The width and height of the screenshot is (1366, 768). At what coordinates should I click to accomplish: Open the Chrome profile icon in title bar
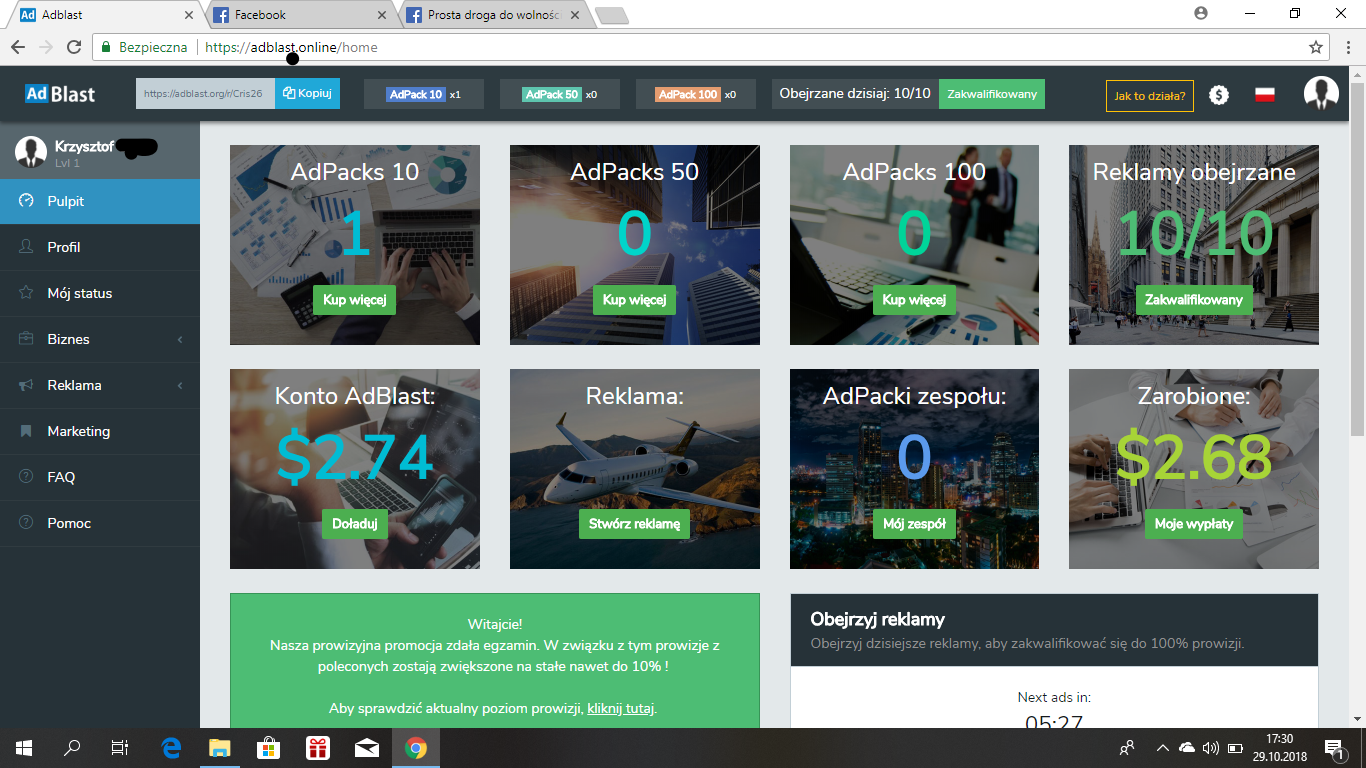(x=1201, y=14)
